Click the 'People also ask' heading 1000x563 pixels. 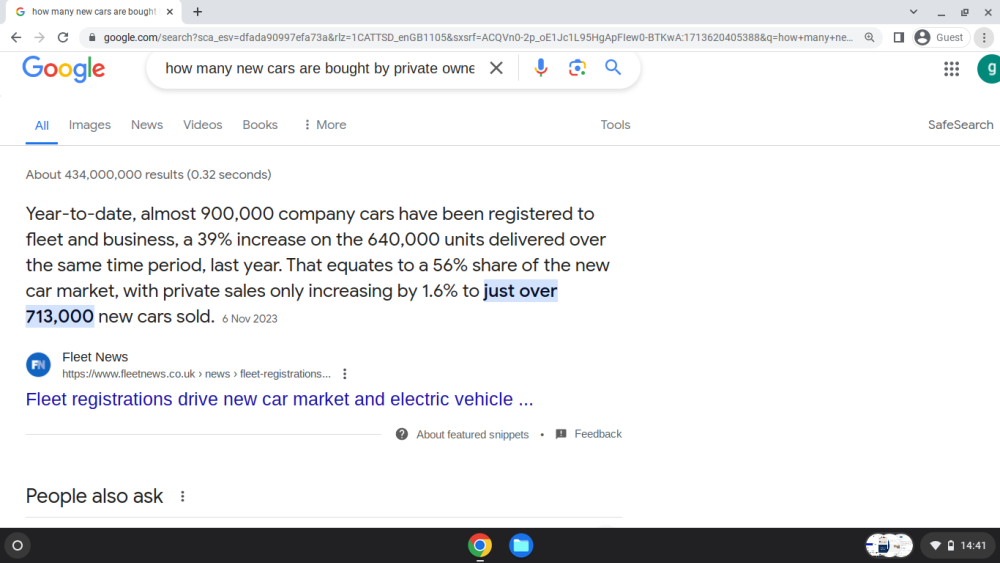(94, 496)
